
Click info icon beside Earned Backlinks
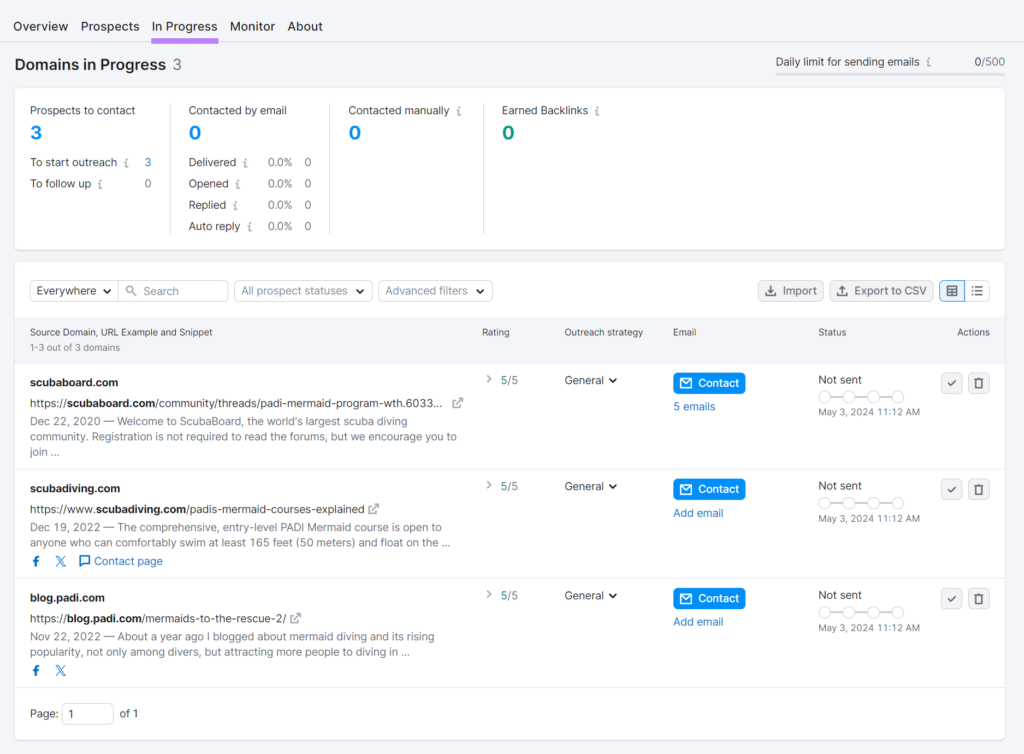597,111
